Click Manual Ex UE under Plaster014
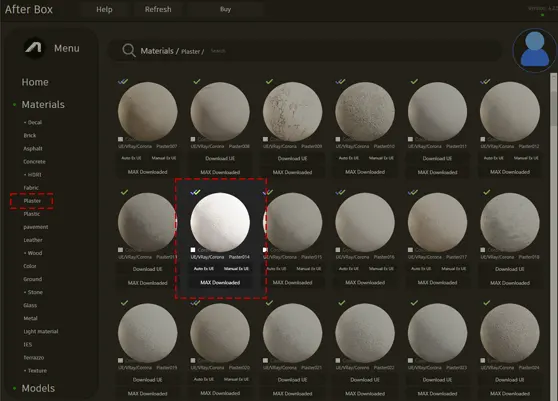Screen dimensions: 558x401 pyautogui.click(x=236, y=269)
